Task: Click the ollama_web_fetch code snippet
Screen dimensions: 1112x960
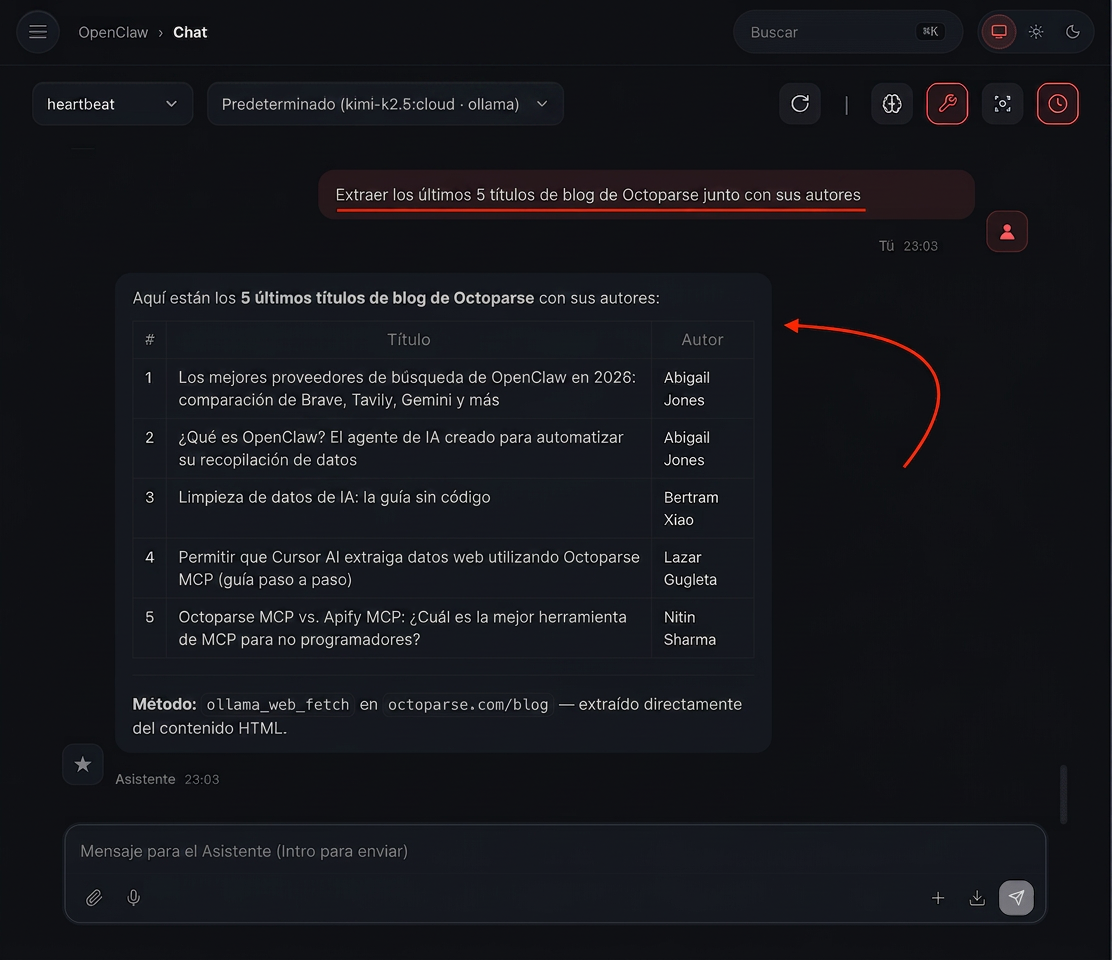Action: 277,705
